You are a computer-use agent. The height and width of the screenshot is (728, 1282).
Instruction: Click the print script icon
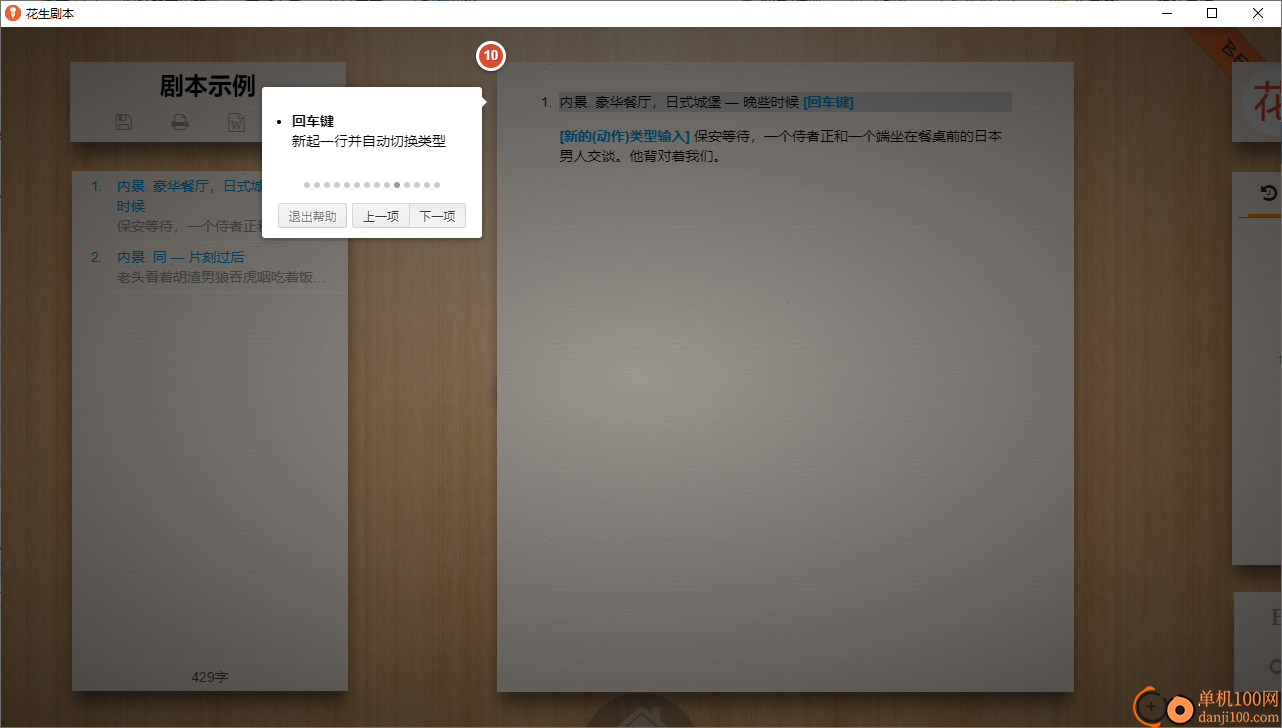point(180,122)
